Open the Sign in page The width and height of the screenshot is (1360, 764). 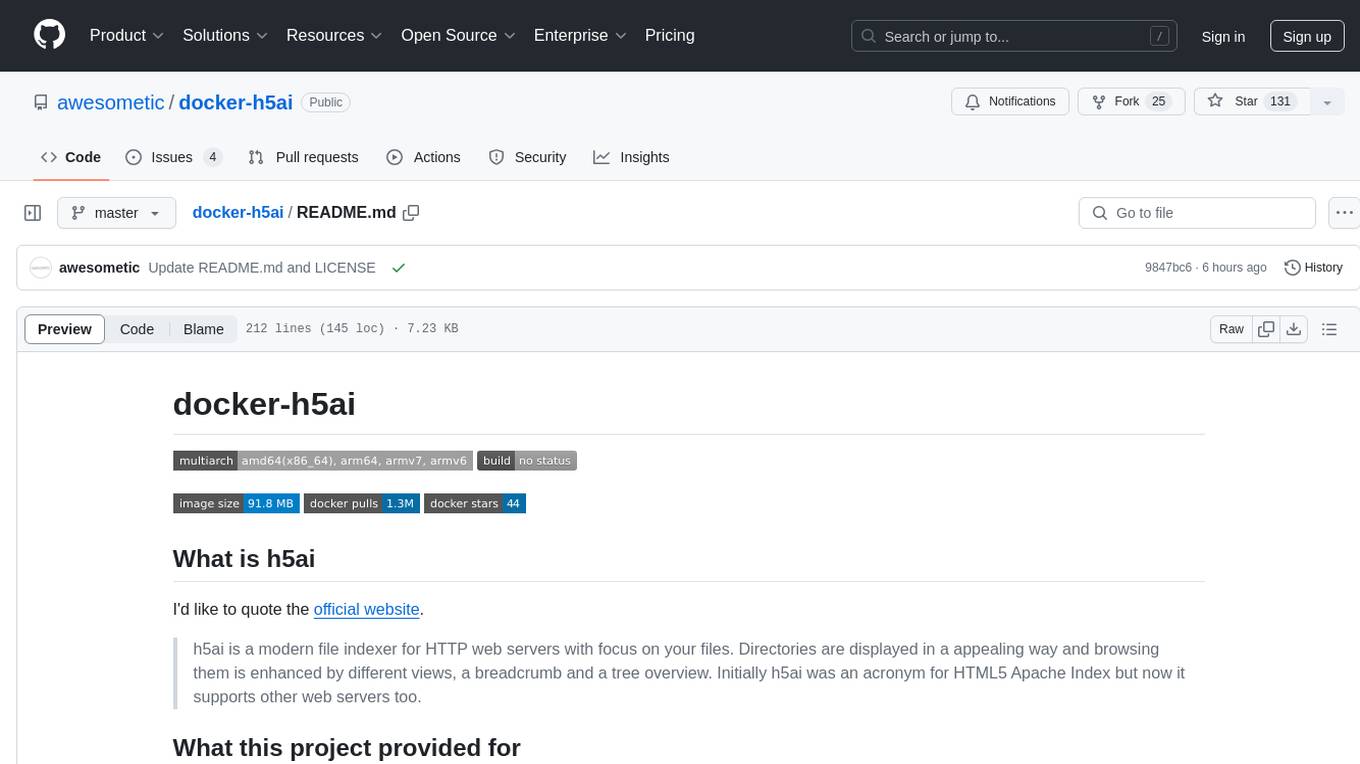(x=1223, y=36)
